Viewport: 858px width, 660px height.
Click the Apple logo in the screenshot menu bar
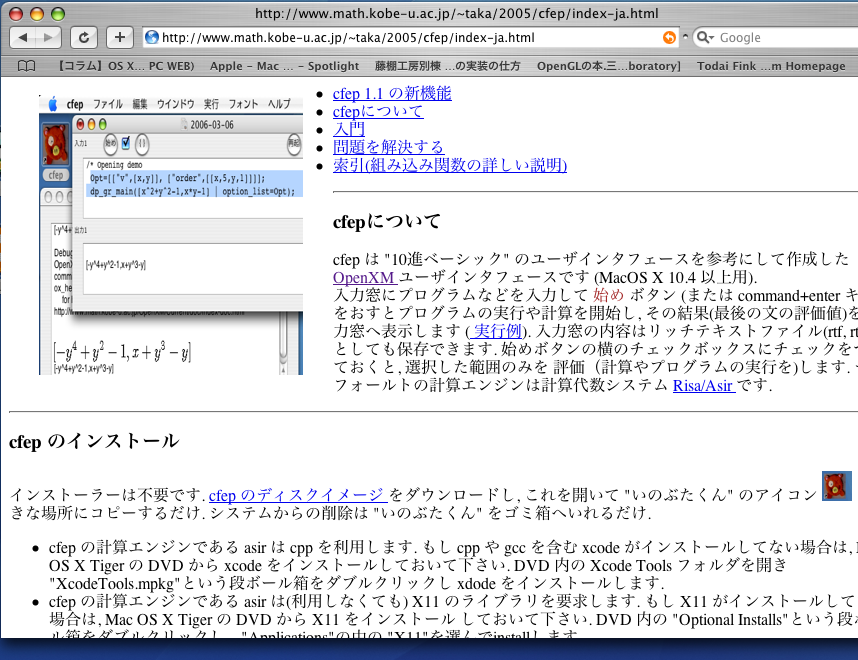point(53,104)
